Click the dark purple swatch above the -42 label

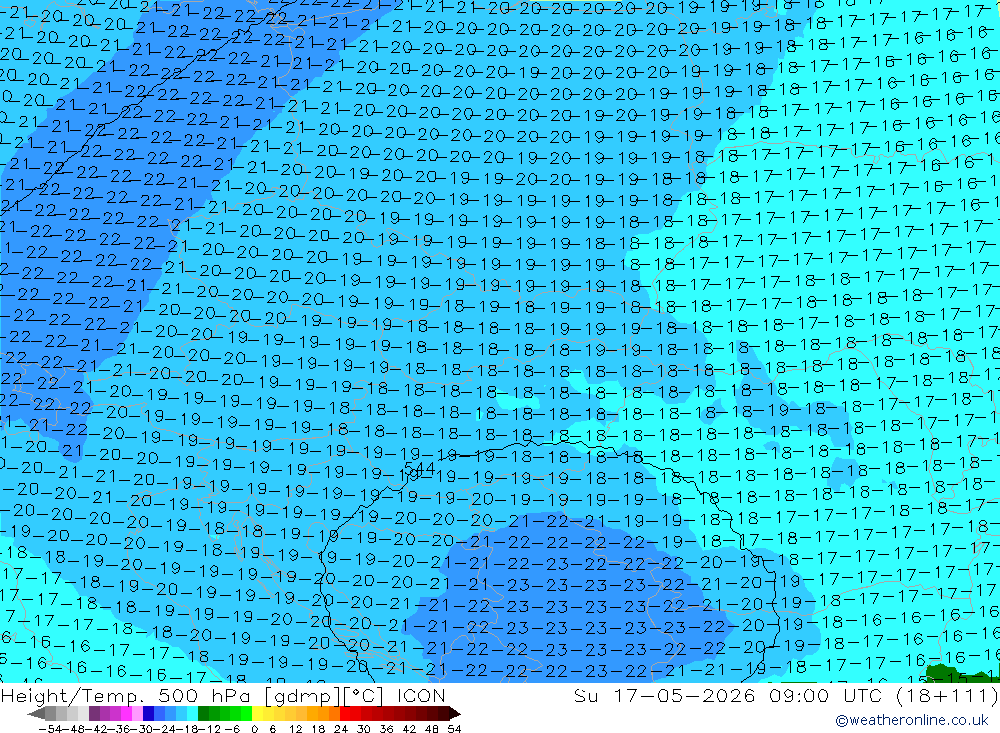click(x=94, y=713)
